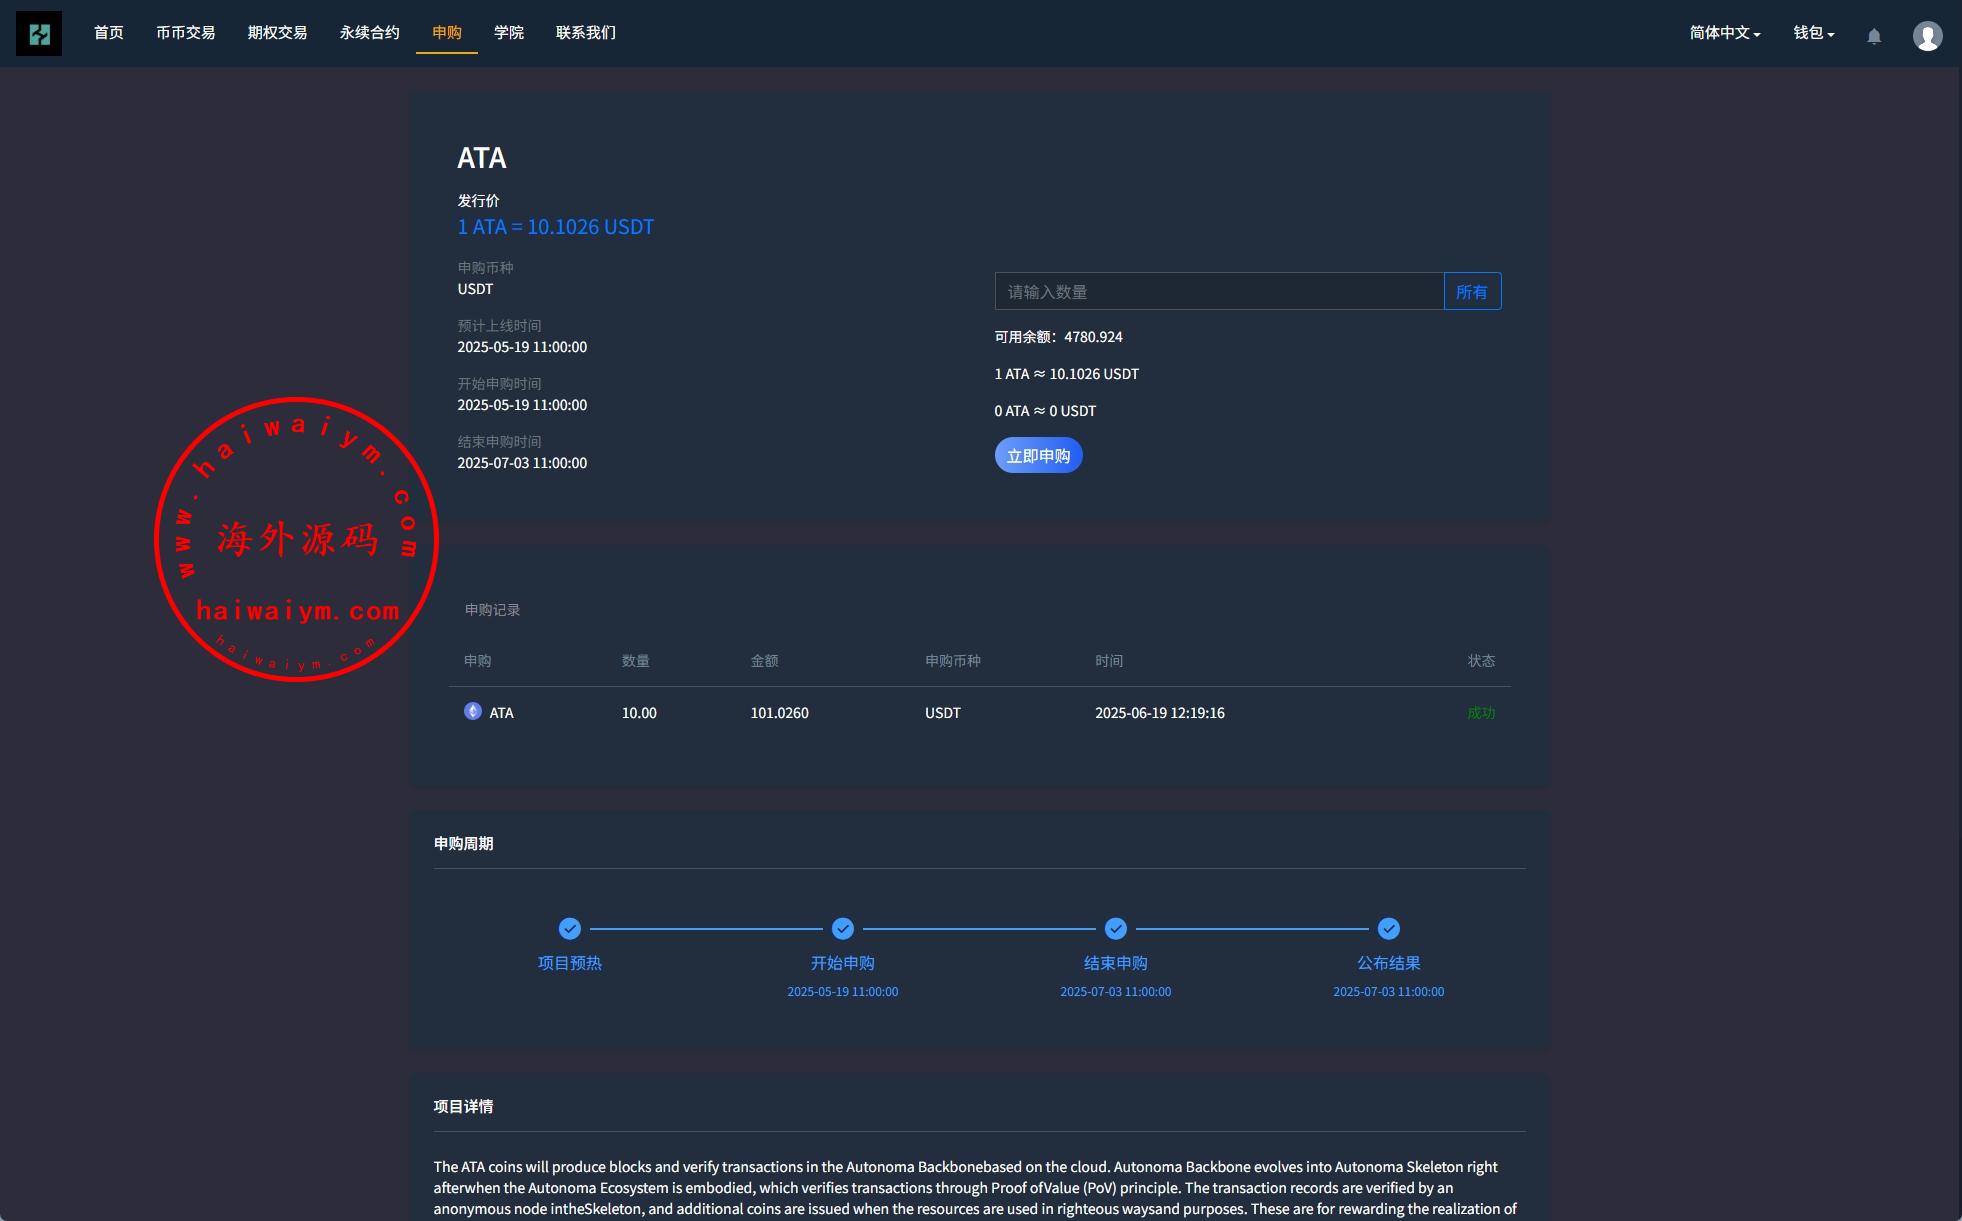Open the 联系我们 contact link
This screenshot has width=1962, height=1221.
click(586, 33)
